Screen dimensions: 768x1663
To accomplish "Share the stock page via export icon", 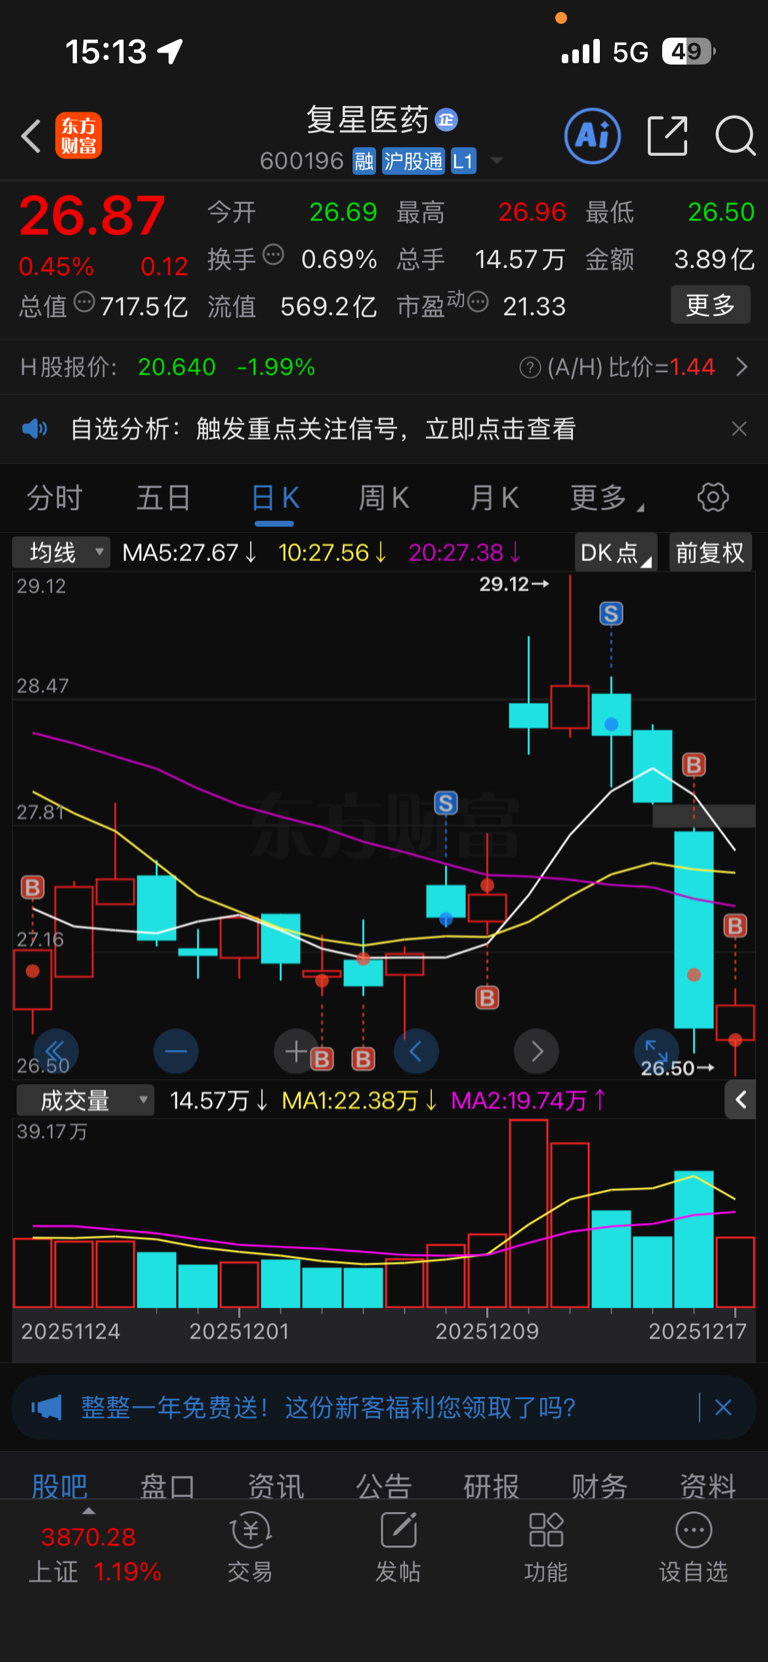I will coord(667,136).
